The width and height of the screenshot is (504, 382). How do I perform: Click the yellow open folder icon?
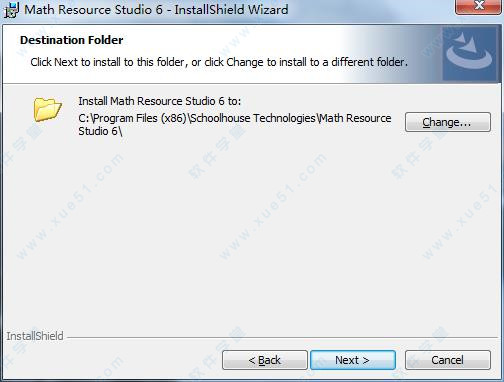click(48, 109)
